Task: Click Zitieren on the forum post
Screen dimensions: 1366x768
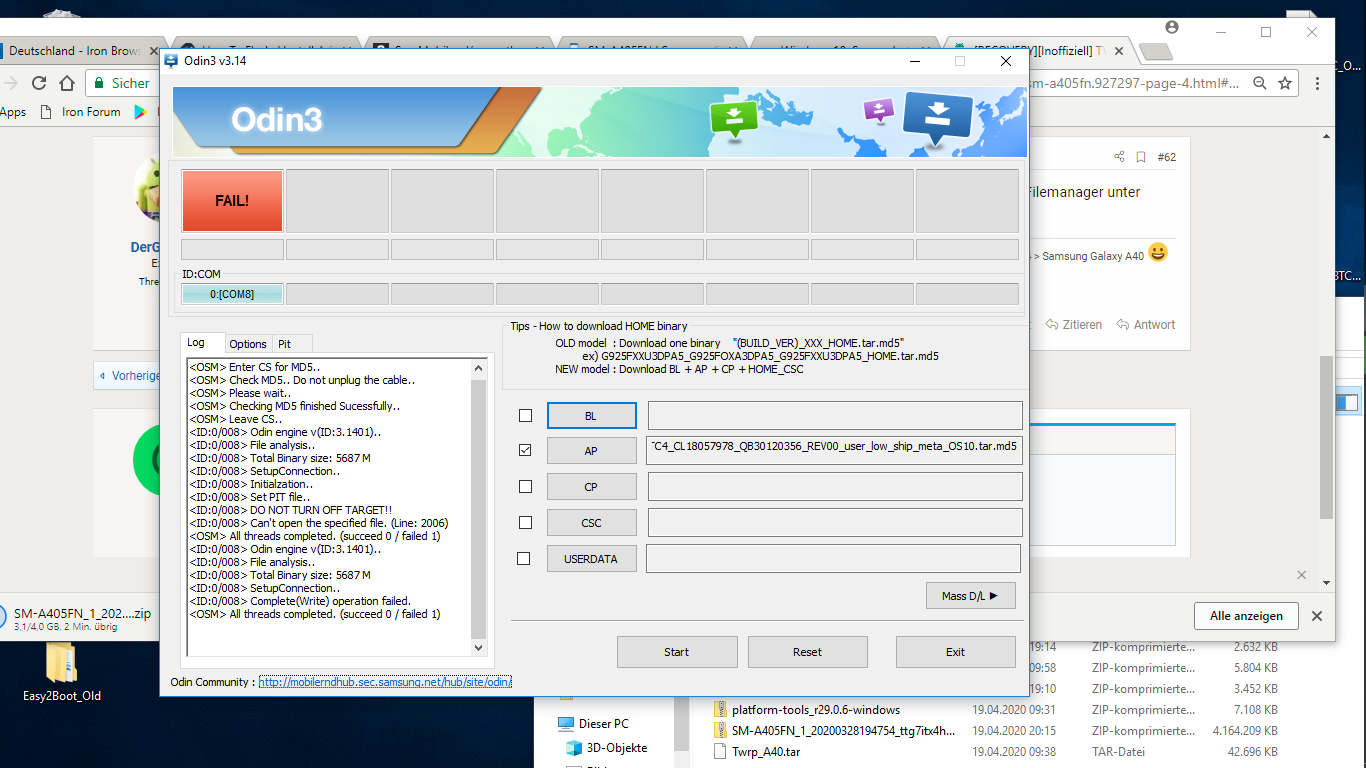Action: click(1074, 325)
